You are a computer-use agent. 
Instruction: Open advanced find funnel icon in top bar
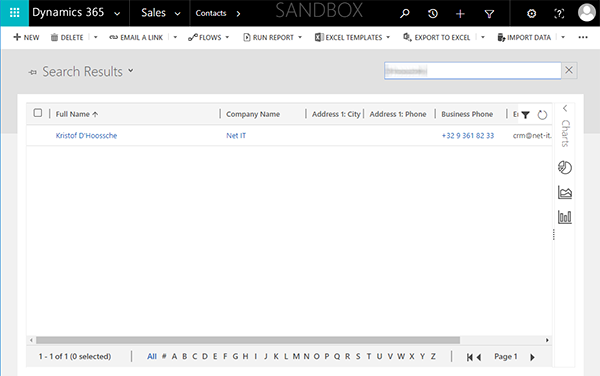(x=489, y=14)
